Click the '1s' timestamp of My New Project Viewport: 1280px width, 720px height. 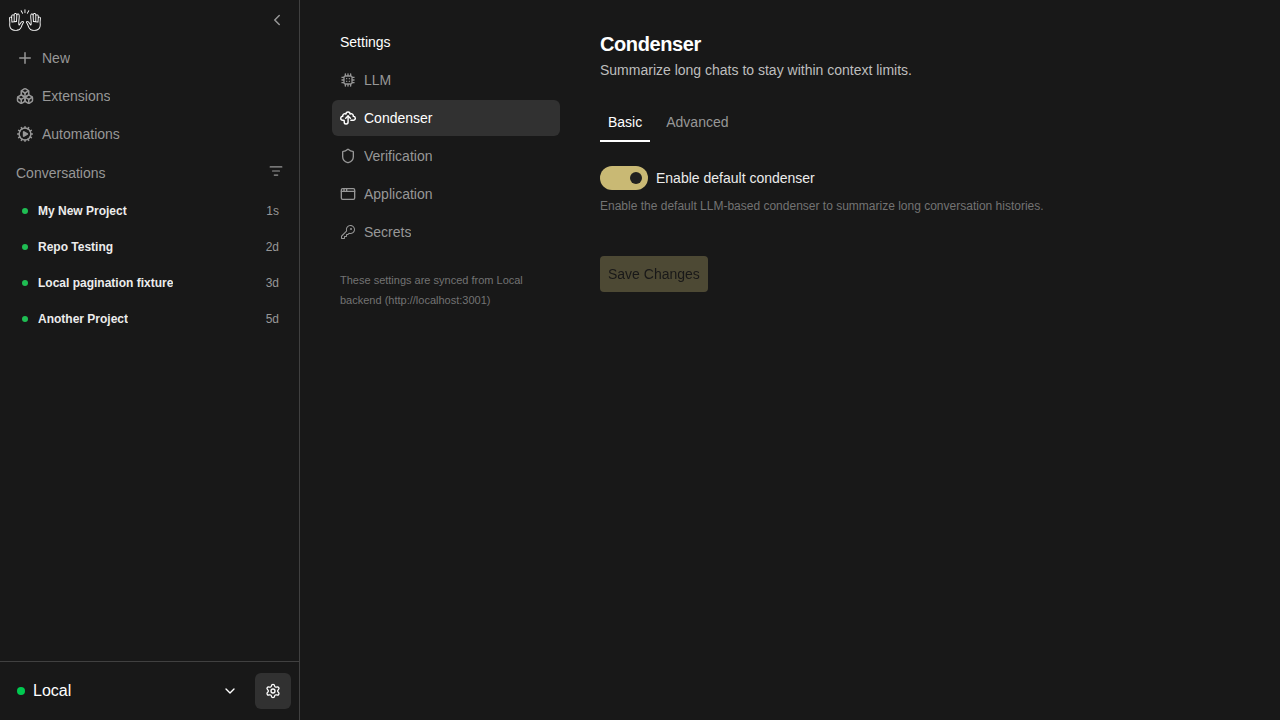coord(272,211)
